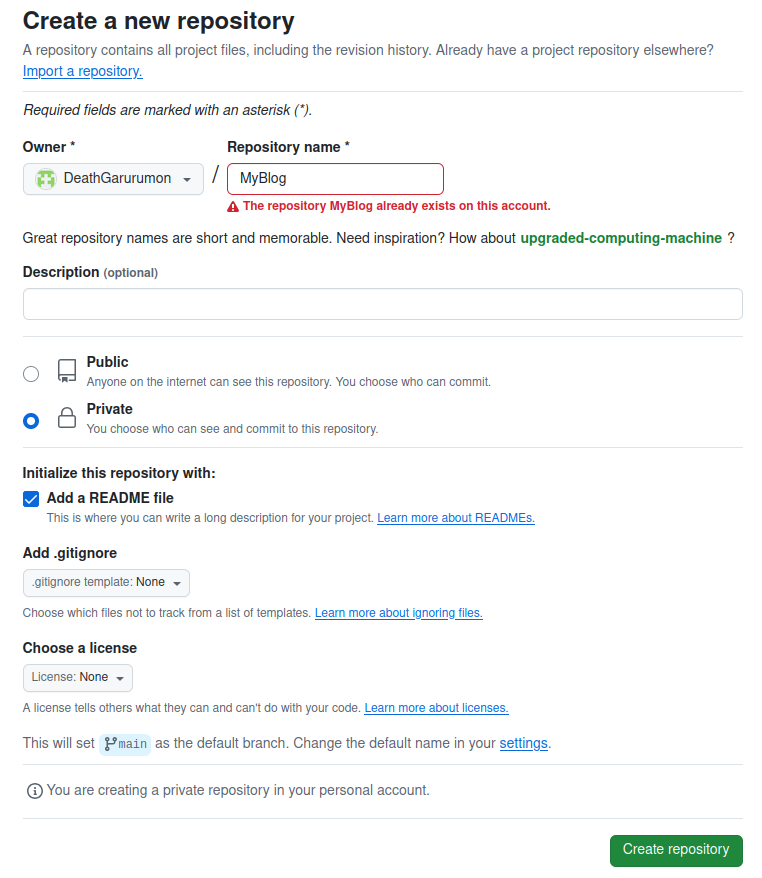Click the Repository name field containing MyBlog
762x878 pixels.
click(x=335, y=179)
